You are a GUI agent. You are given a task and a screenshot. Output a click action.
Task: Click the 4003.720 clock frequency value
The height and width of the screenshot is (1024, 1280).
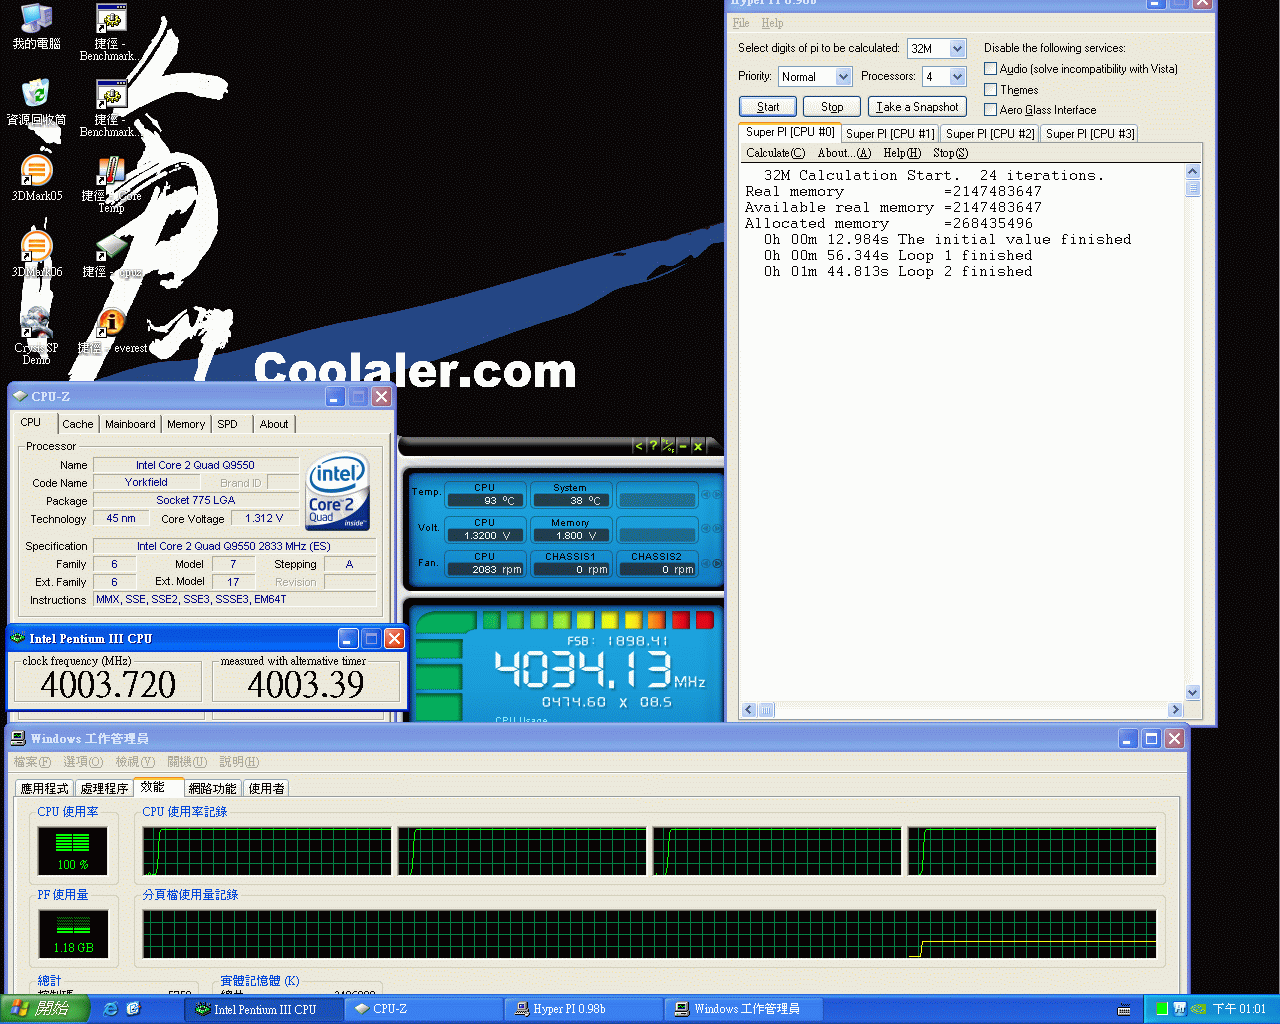click(x=108, y=685)
